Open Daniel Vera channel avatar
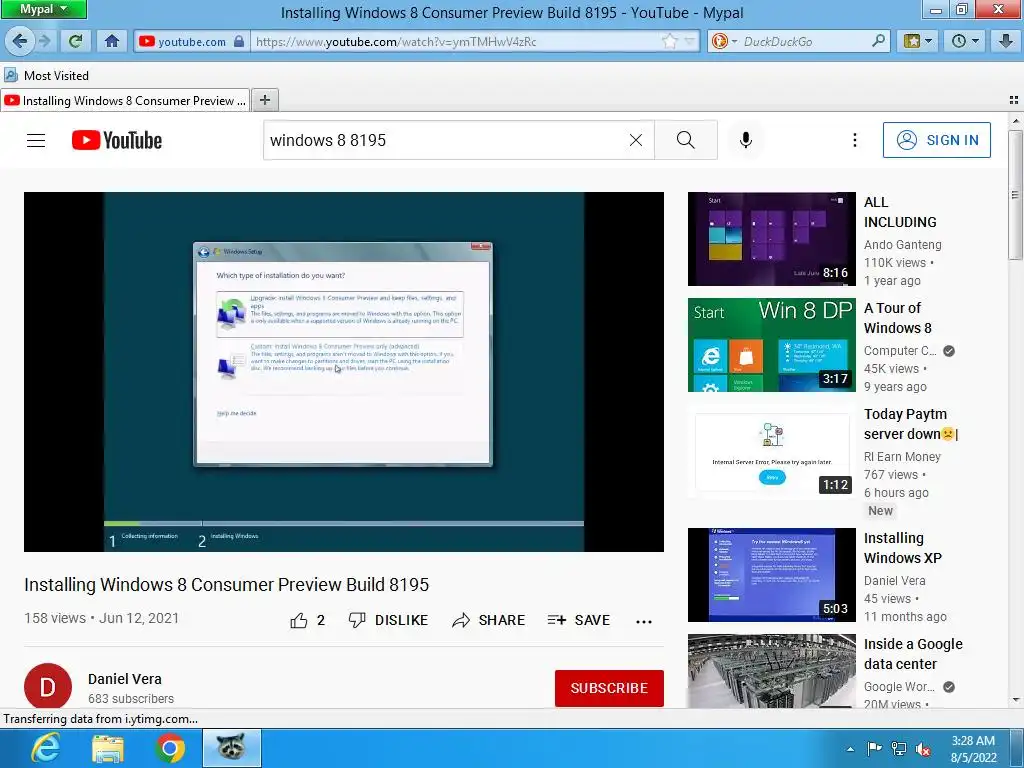1024x768 pixels. (x=48, y=686)
